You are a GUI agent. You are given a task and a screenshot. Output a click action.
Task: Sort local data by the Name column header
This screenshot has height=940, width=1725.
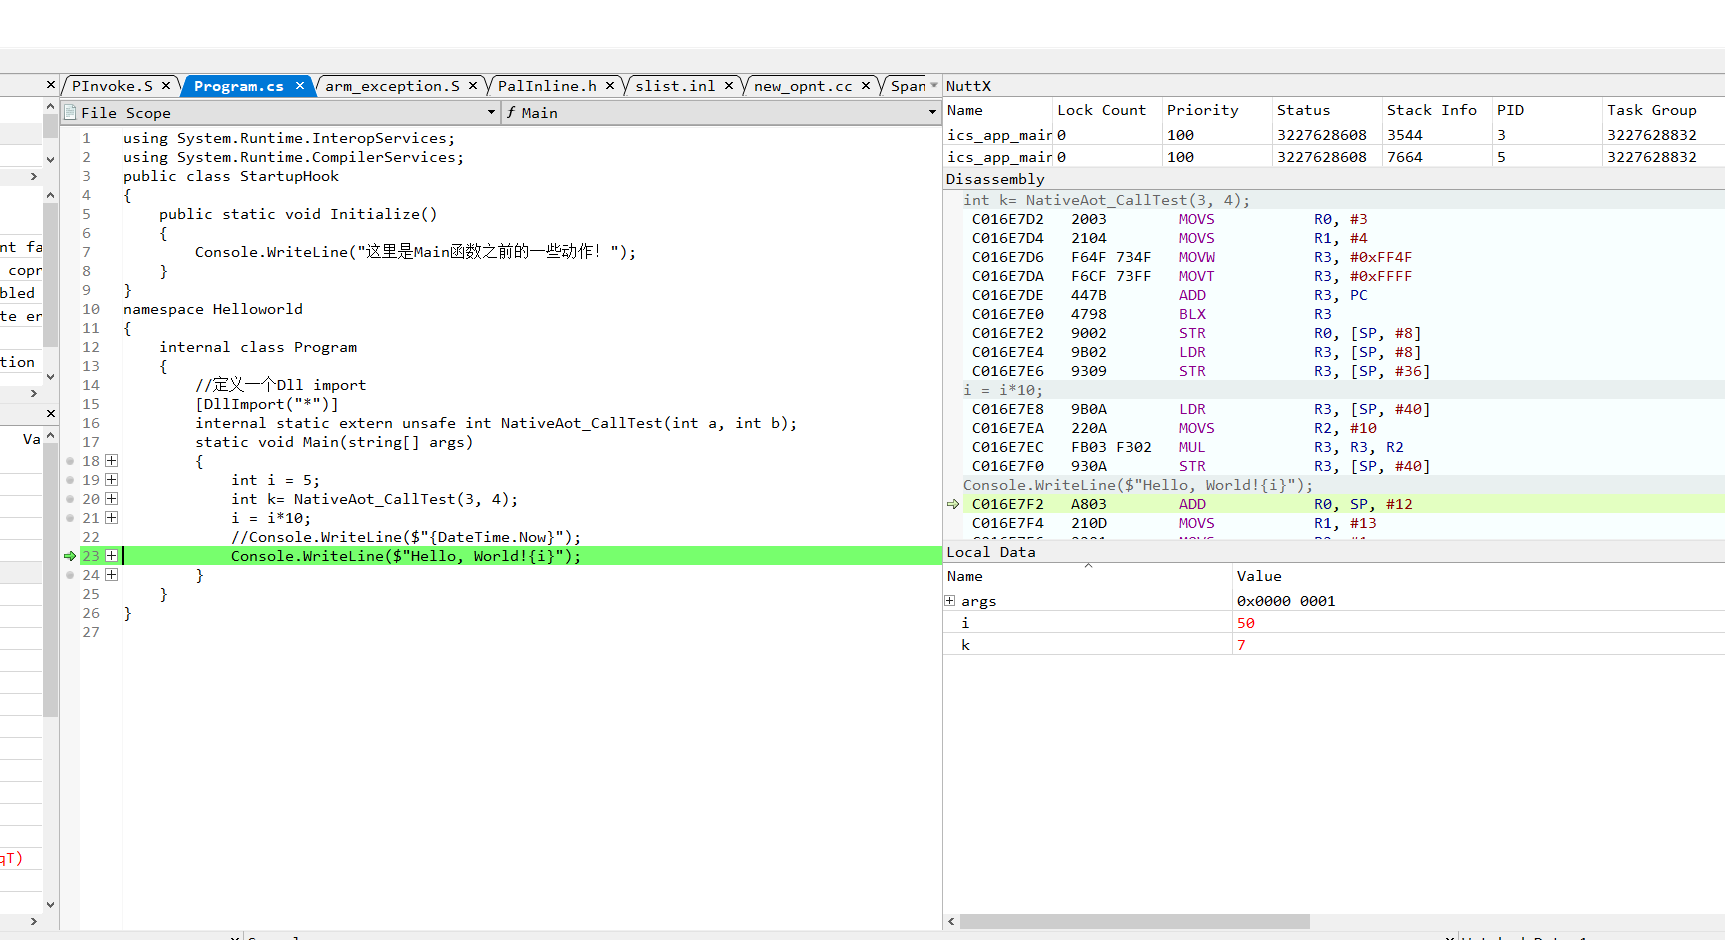[965, 576]
